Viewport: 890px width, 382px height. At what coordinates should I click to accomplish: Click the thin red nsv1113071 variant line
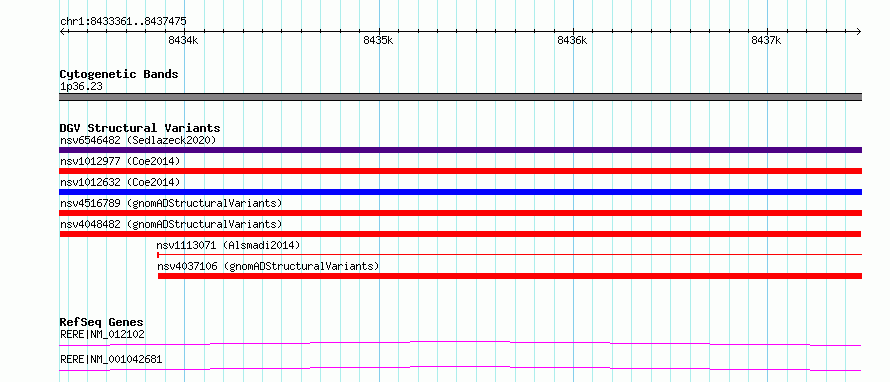[509, 255]
